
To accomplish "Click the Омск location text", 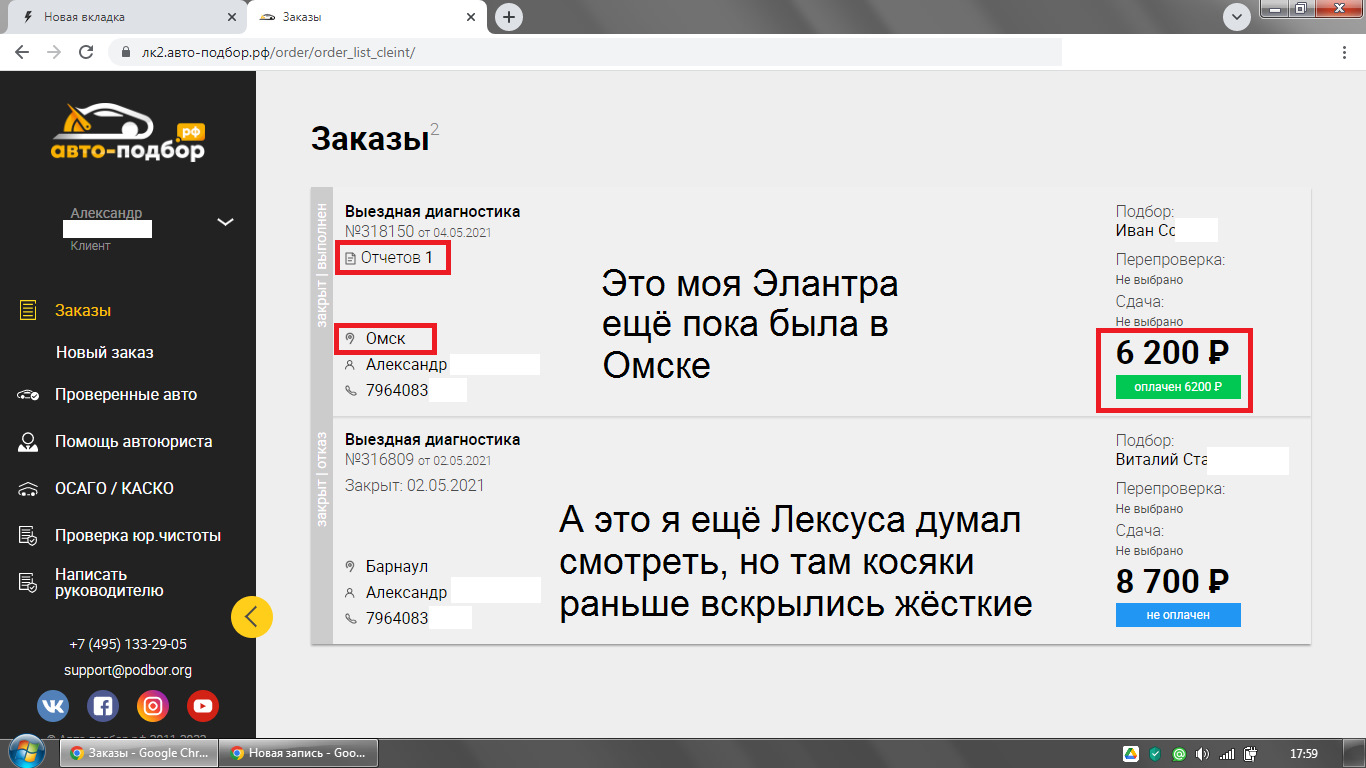I will point(385,338).
